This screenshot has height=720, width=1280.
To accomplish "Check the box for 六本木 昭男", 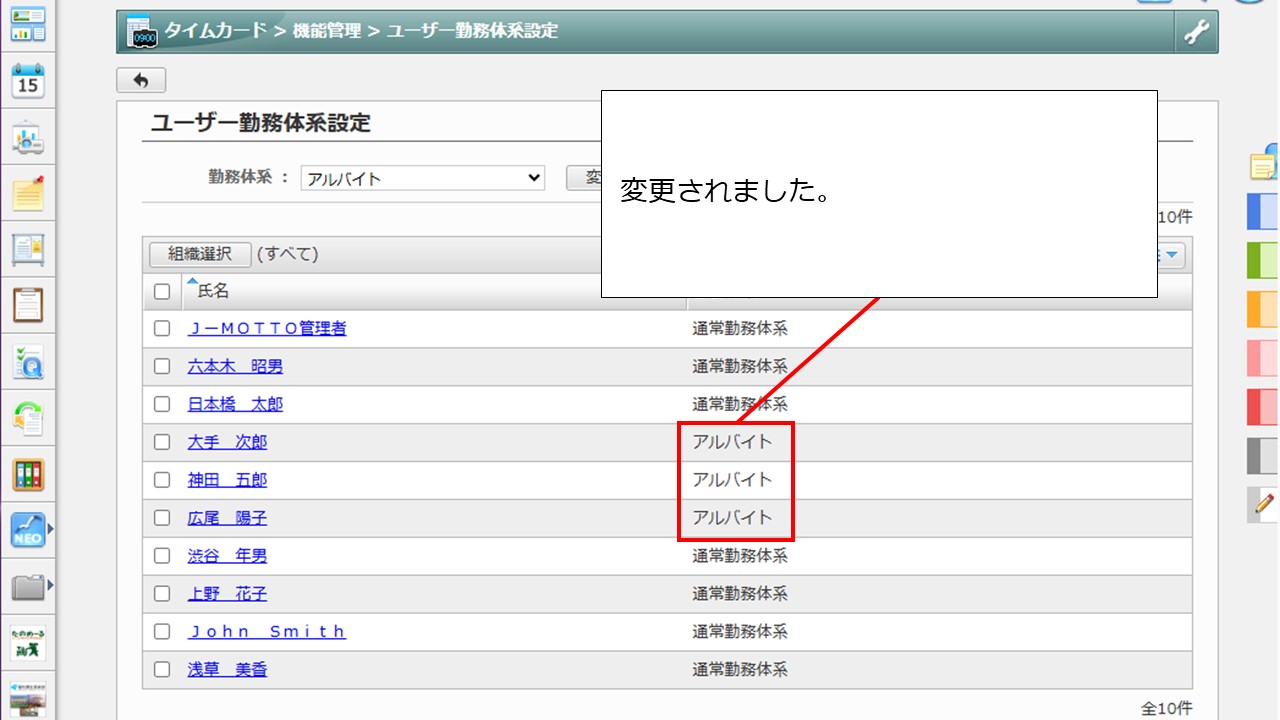I will tap(162, 366).
